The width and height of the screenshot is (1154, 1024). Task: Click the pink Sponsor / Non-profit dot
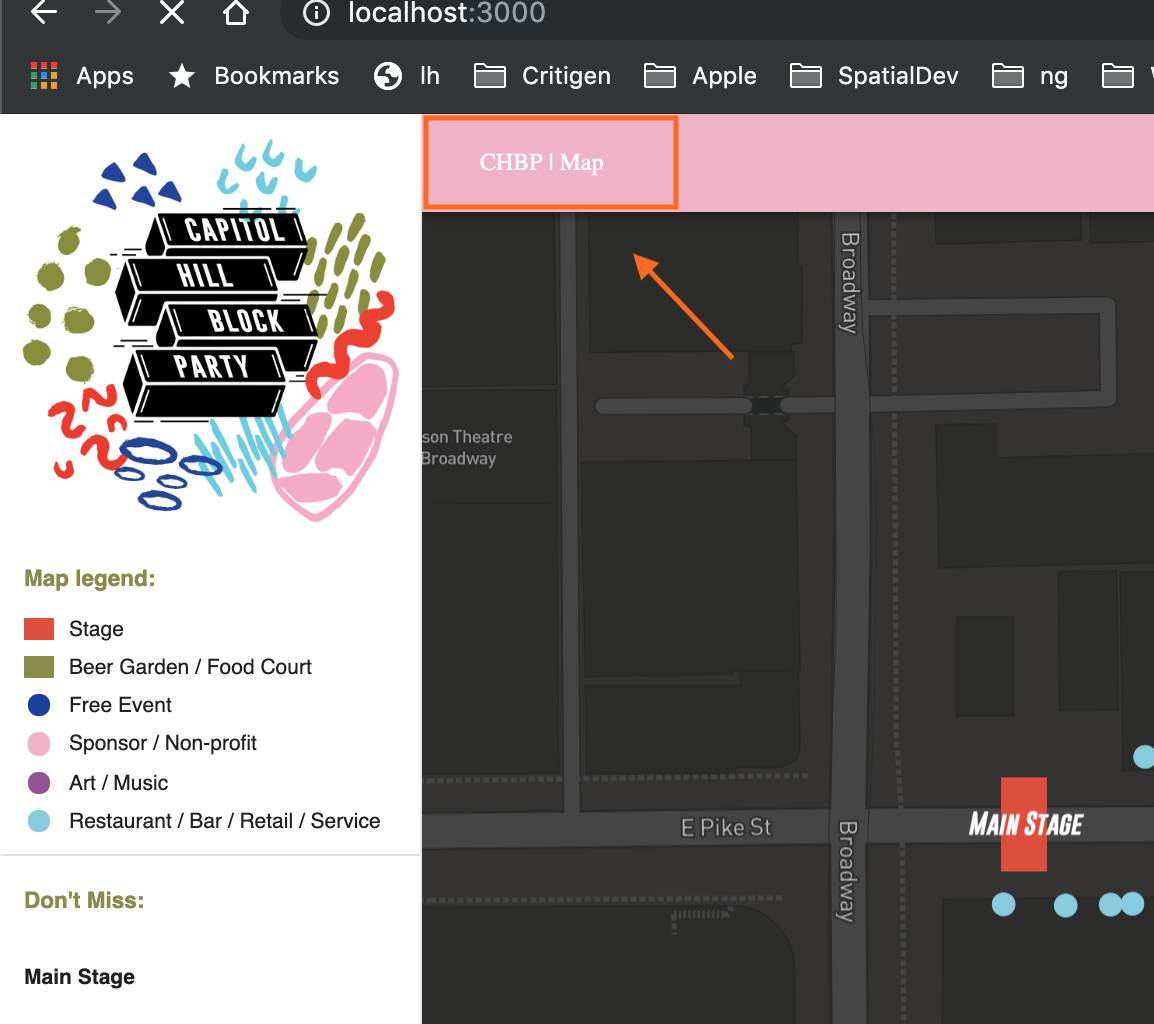pyautogui.click(x=39, y=744)
